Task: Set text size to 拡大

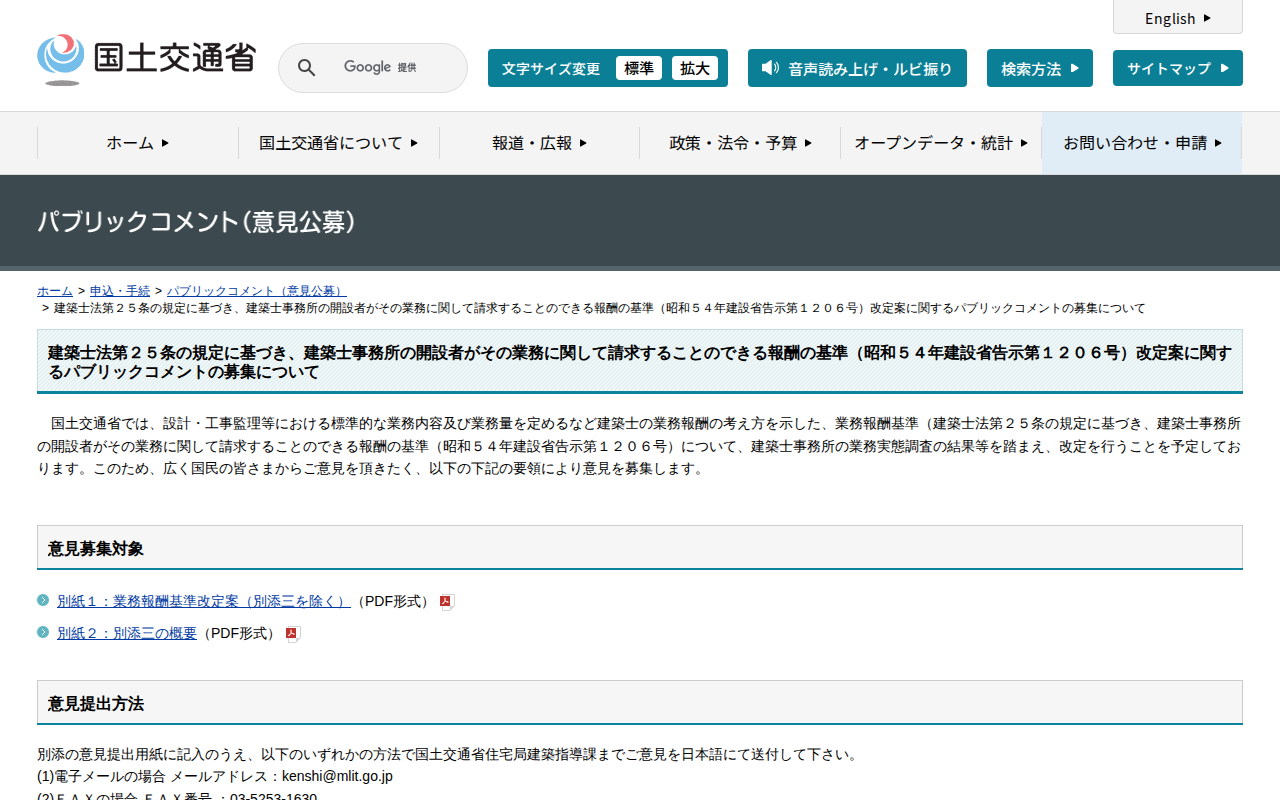Action: coord(694,68)
